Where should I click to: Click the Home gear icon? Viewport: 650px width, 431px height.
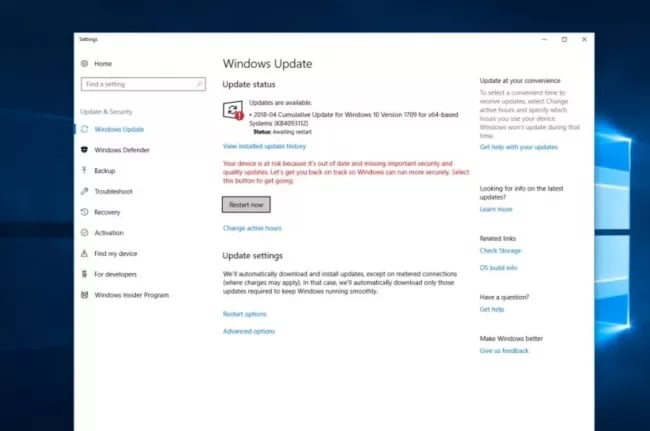pos(85,63)
